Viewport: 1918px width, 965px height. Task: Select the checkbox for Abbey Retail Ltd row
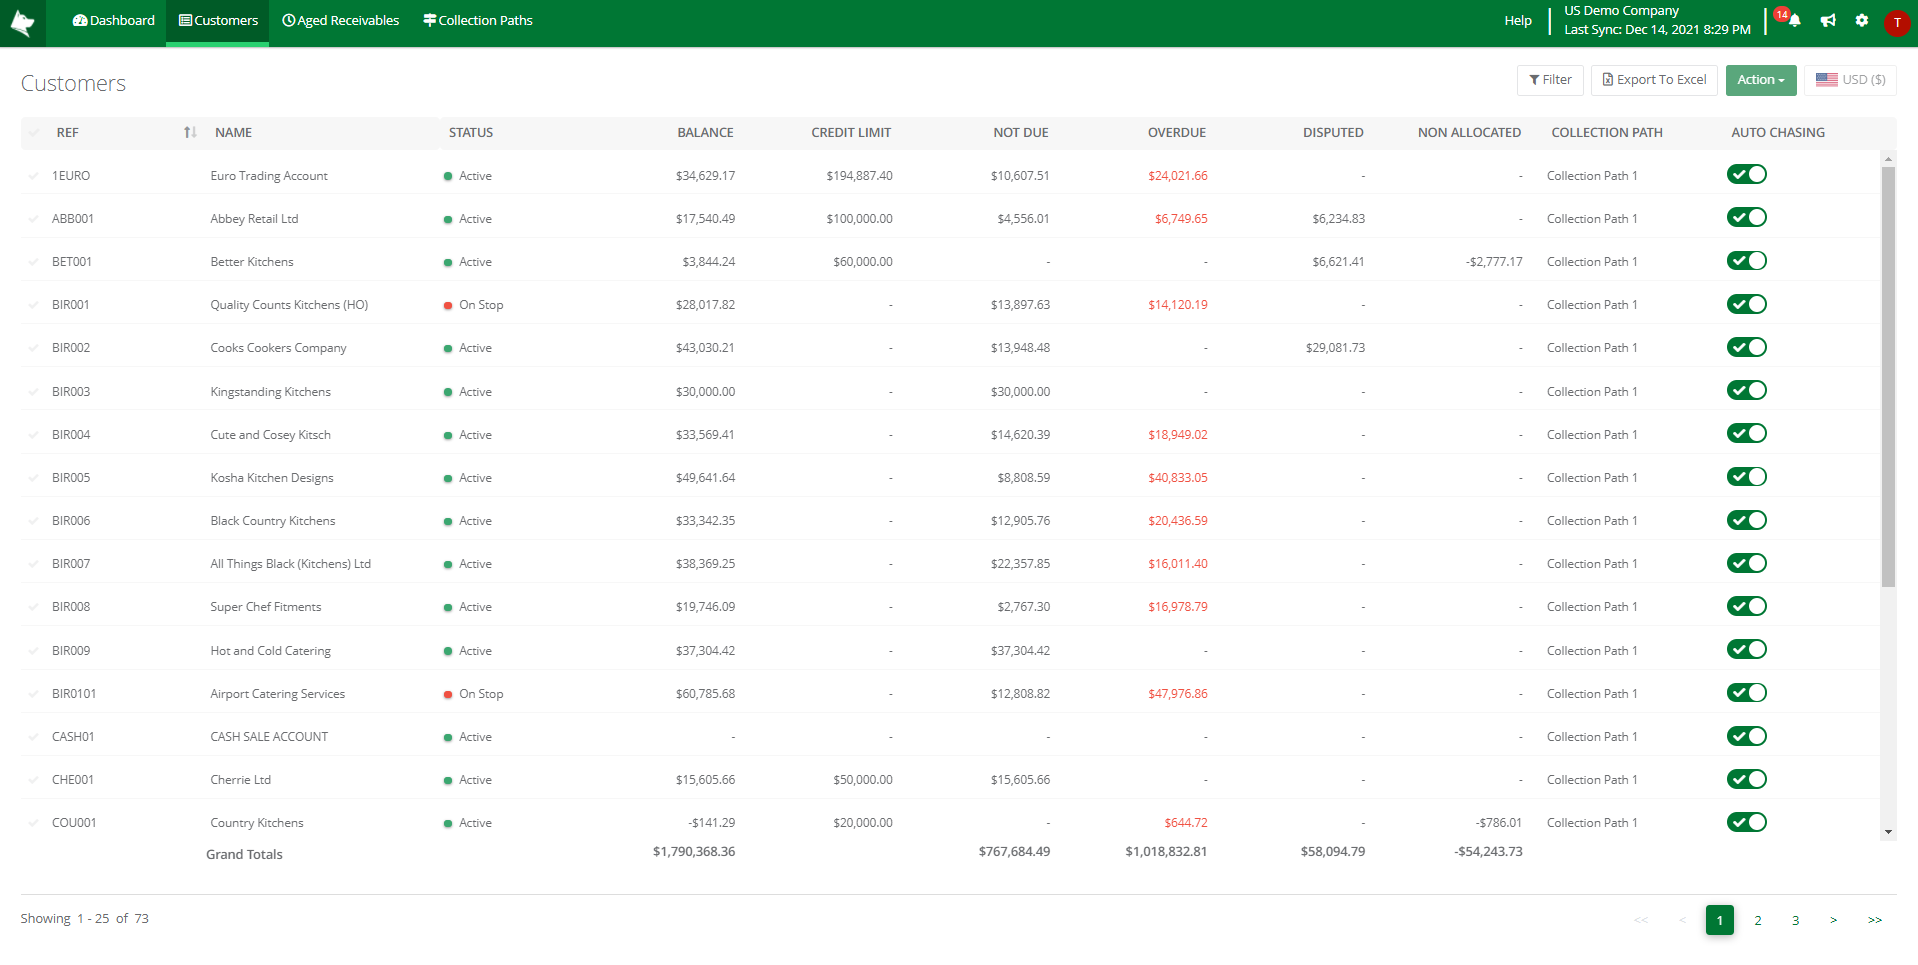click(x=34, y=219)
